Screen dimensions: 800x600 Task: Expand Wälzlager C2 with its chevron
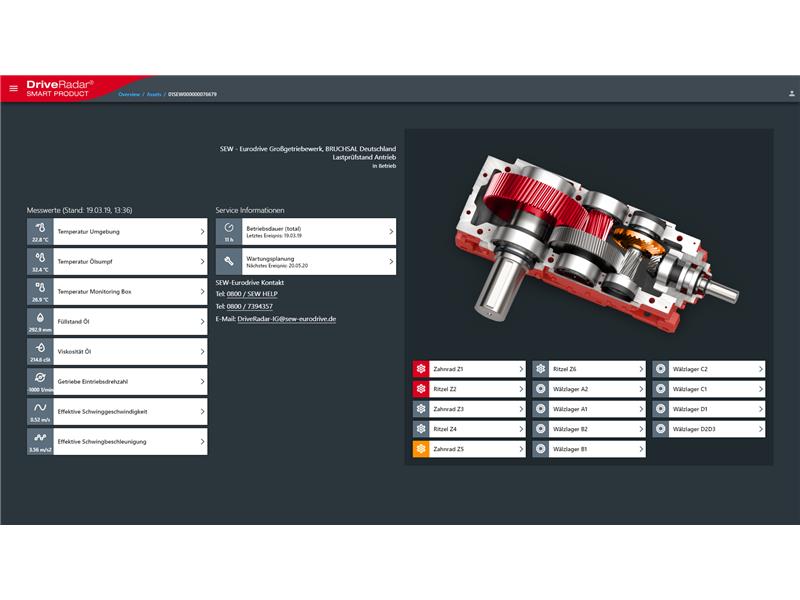tap(760, 369)
